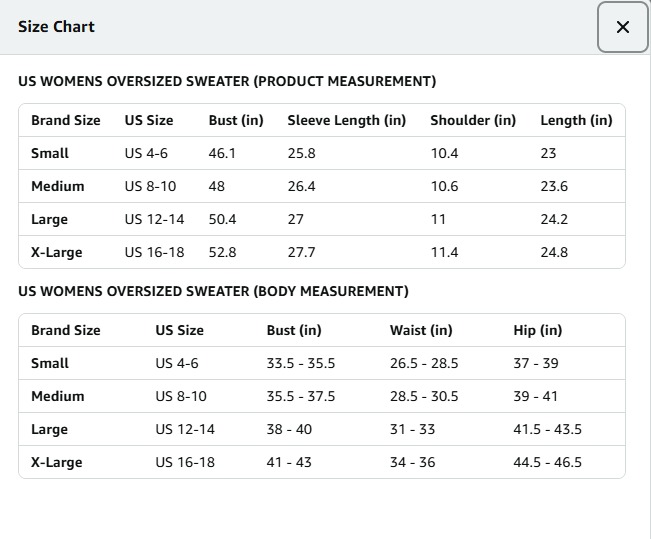Click the Large hip range 41.5 - 43.5
Viewport: 651px width, 539px height.
[x=547, y=429]
